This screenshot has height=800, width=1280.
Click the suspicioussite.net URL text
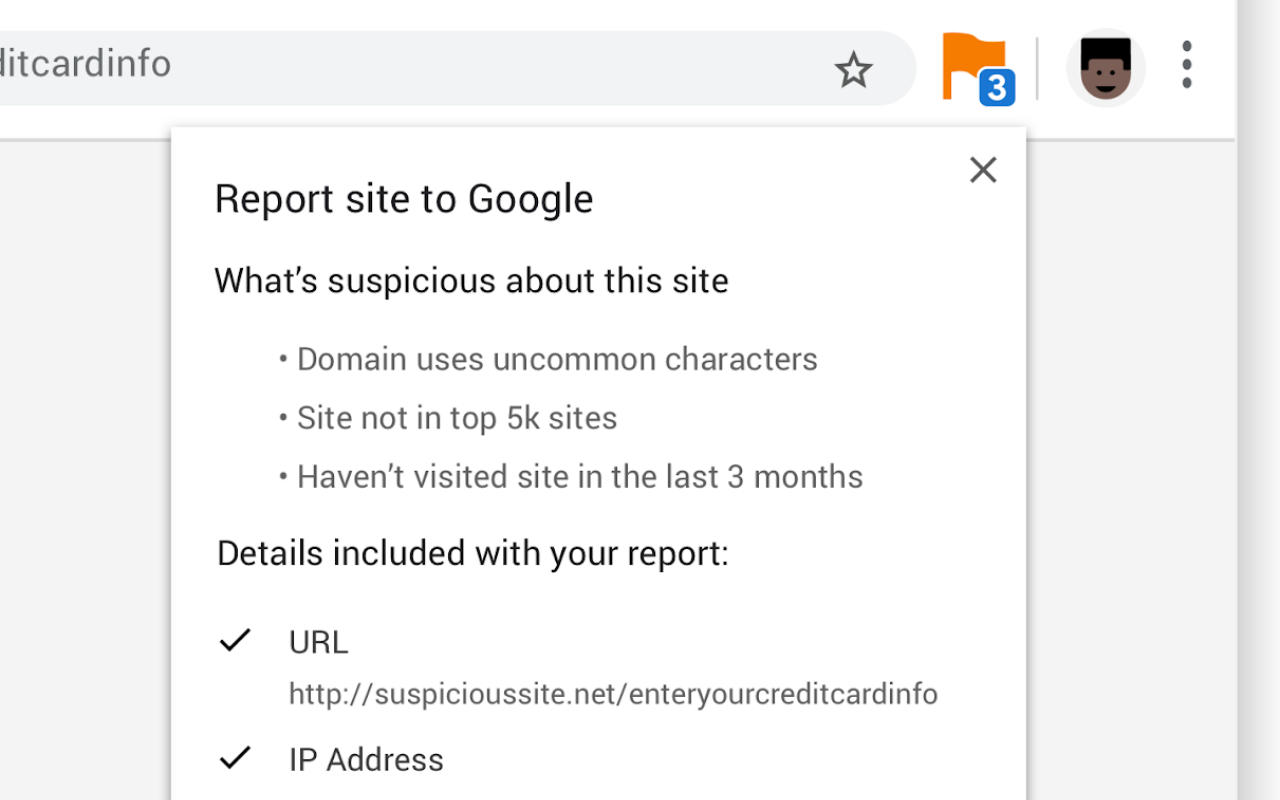tap(613, 693)
